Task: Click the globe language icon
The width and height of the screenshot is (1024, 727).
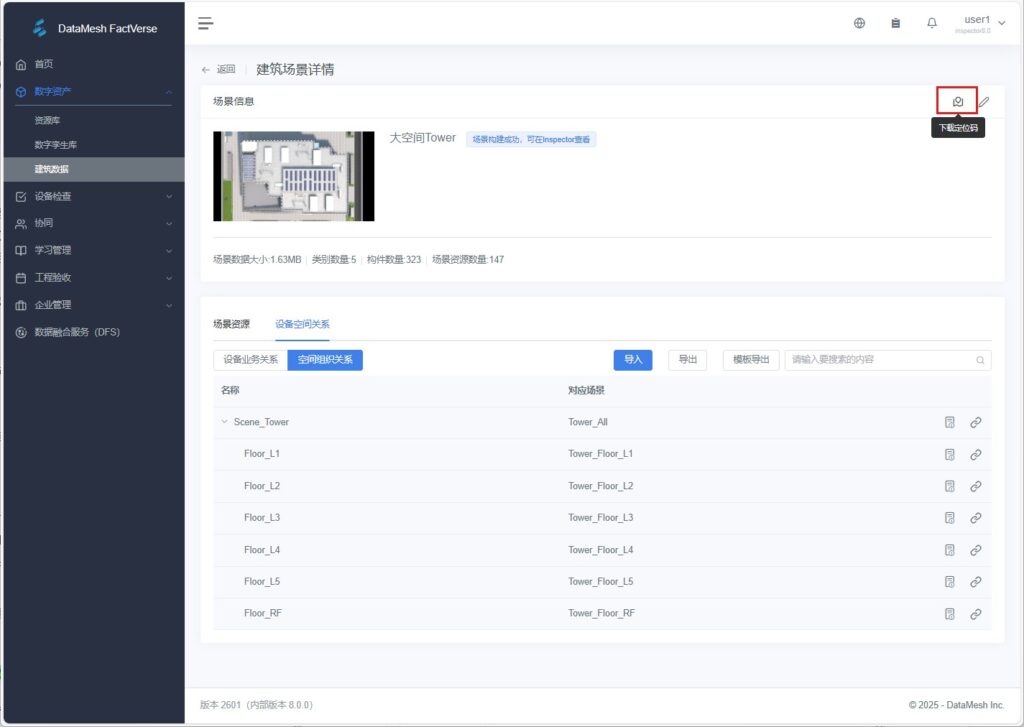Action: click(859, 23)
